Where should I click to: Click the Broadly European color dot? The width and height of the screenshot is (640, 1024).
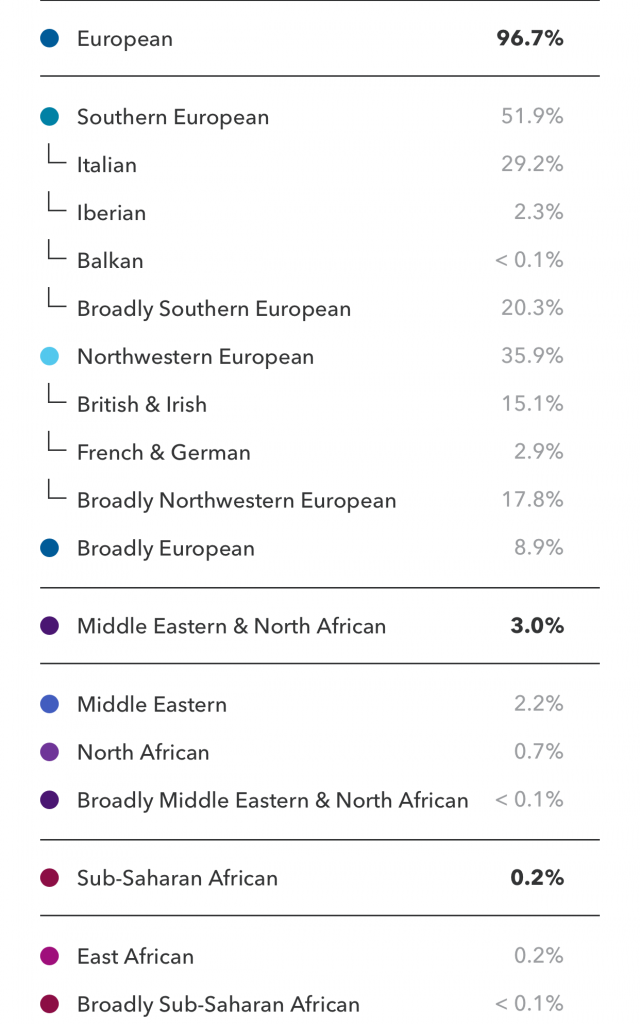tap(50, 548)
